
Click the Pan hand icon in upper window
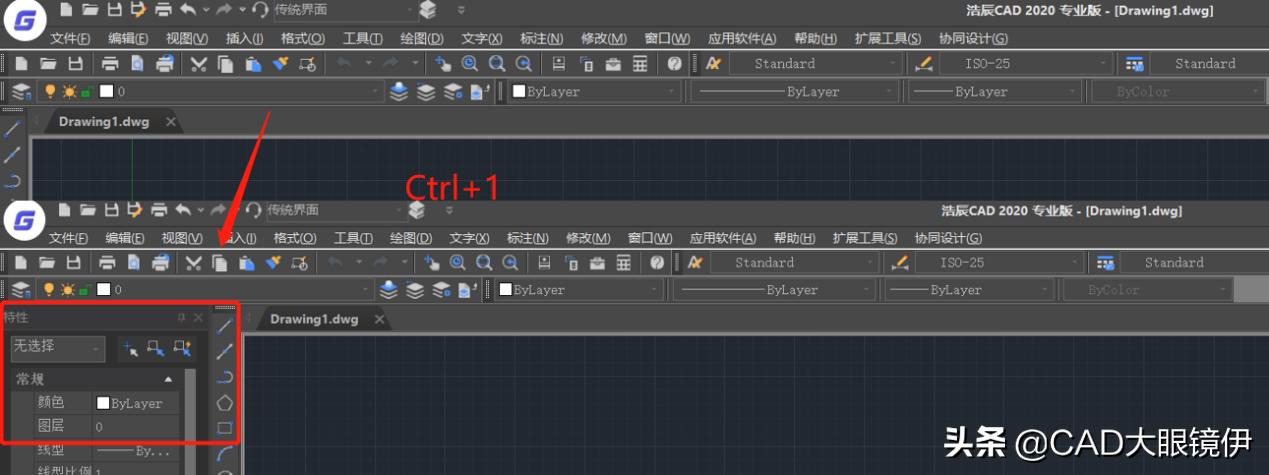[x=443, y=63]
